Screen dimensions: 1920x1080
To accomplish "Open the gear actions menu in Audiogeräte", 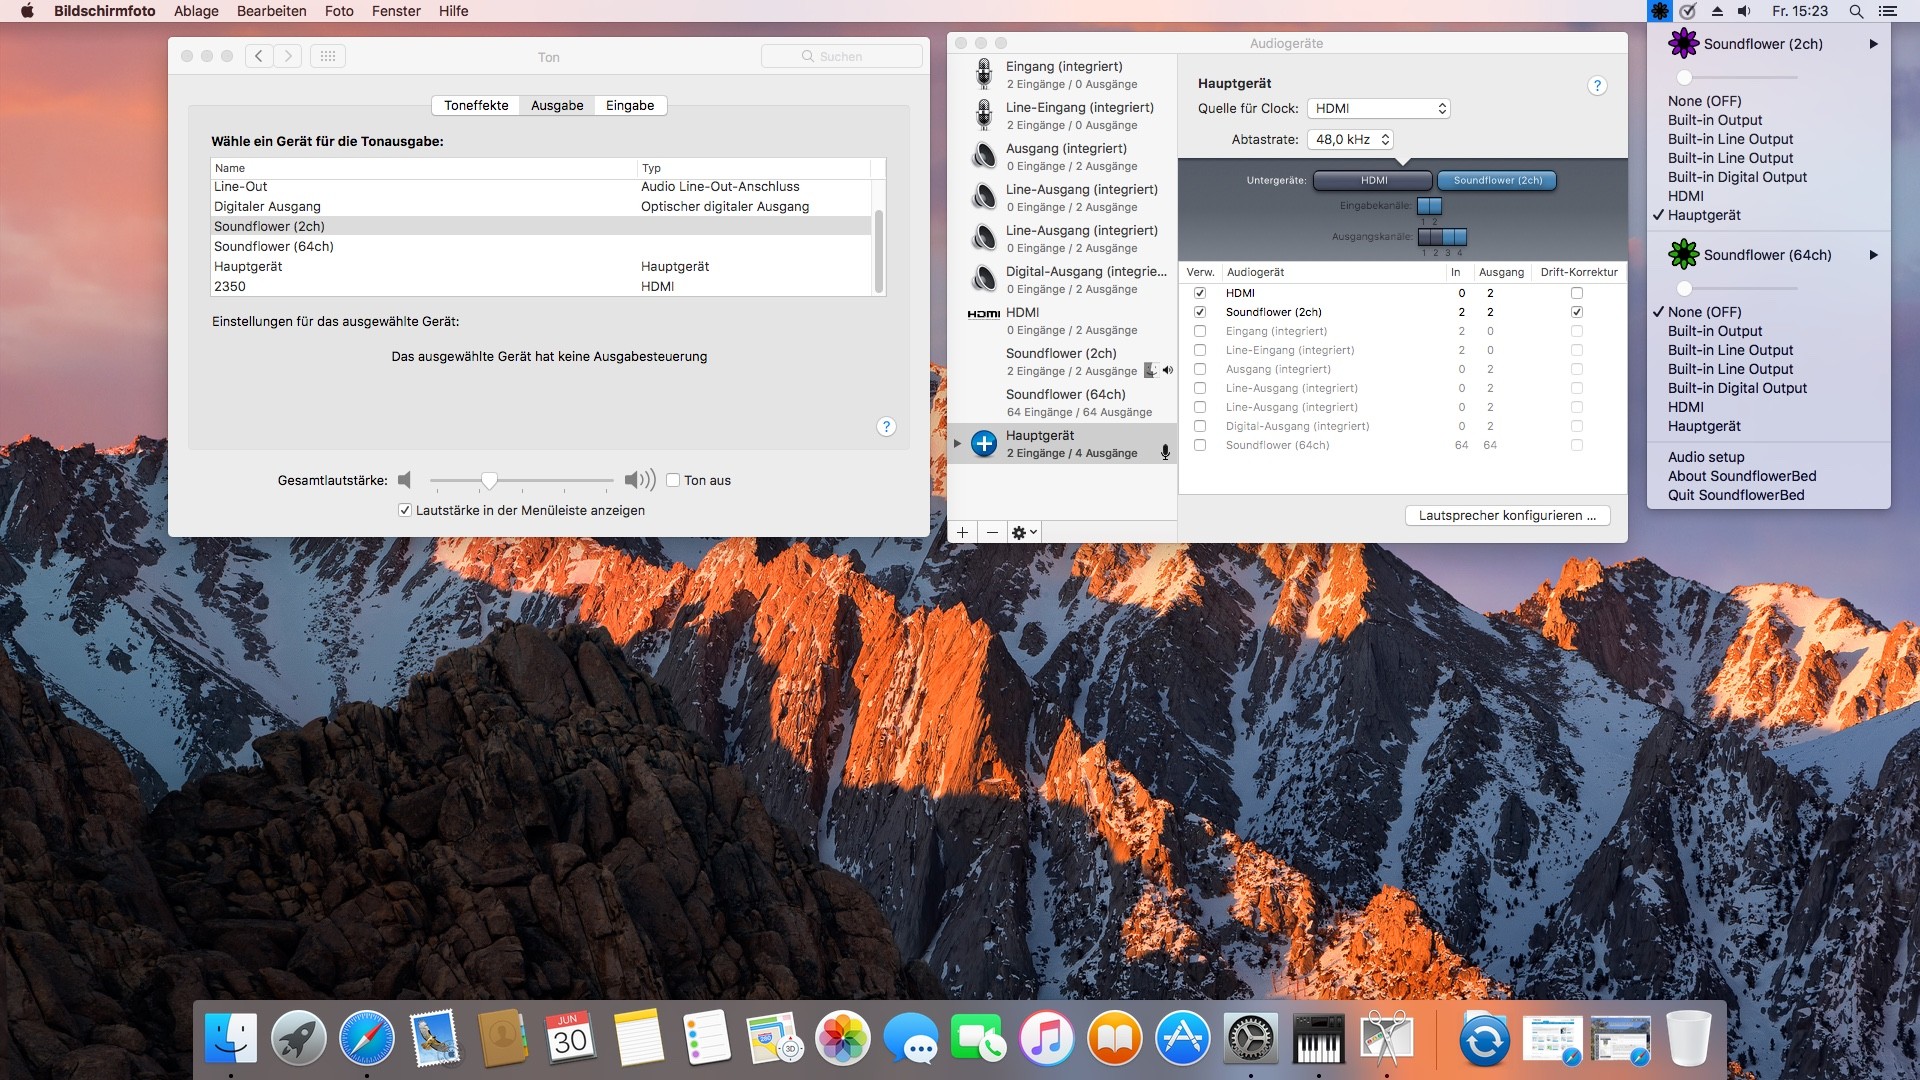I will [1024, 532].
